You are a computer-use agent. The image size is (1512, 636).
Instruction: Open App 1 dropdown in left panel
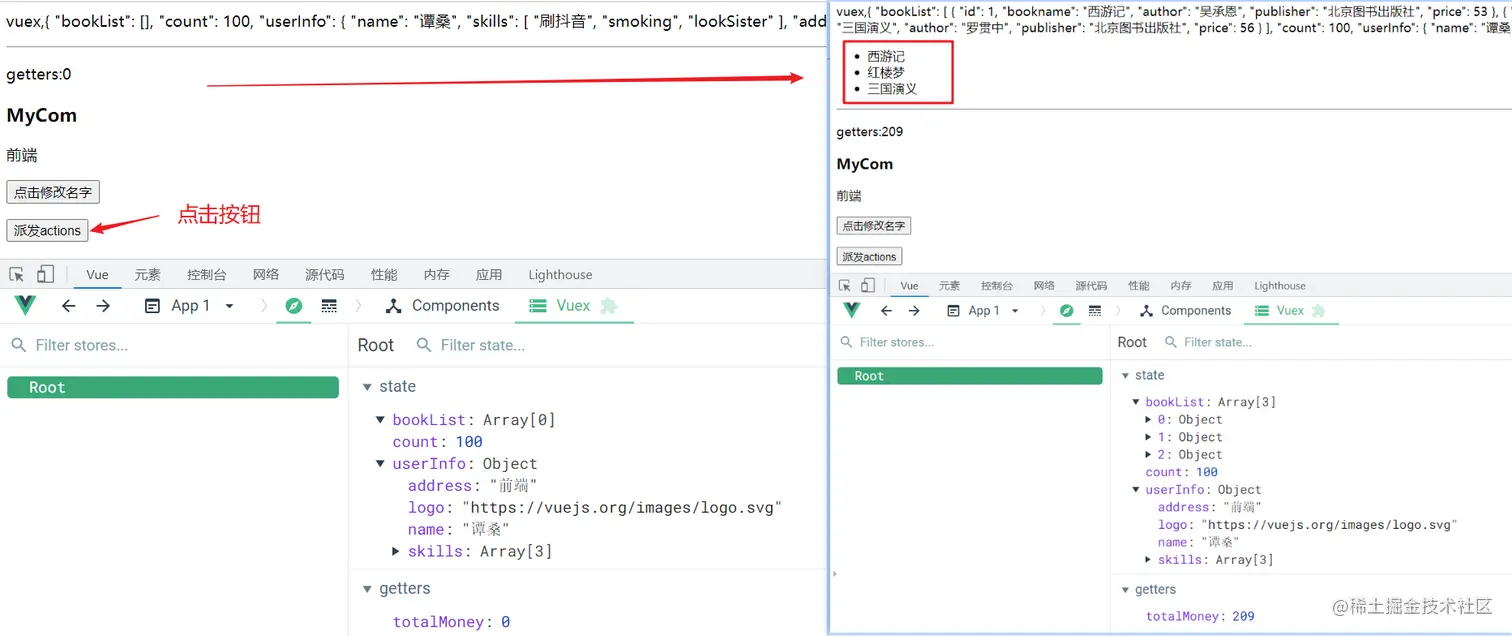coord(190,306)
